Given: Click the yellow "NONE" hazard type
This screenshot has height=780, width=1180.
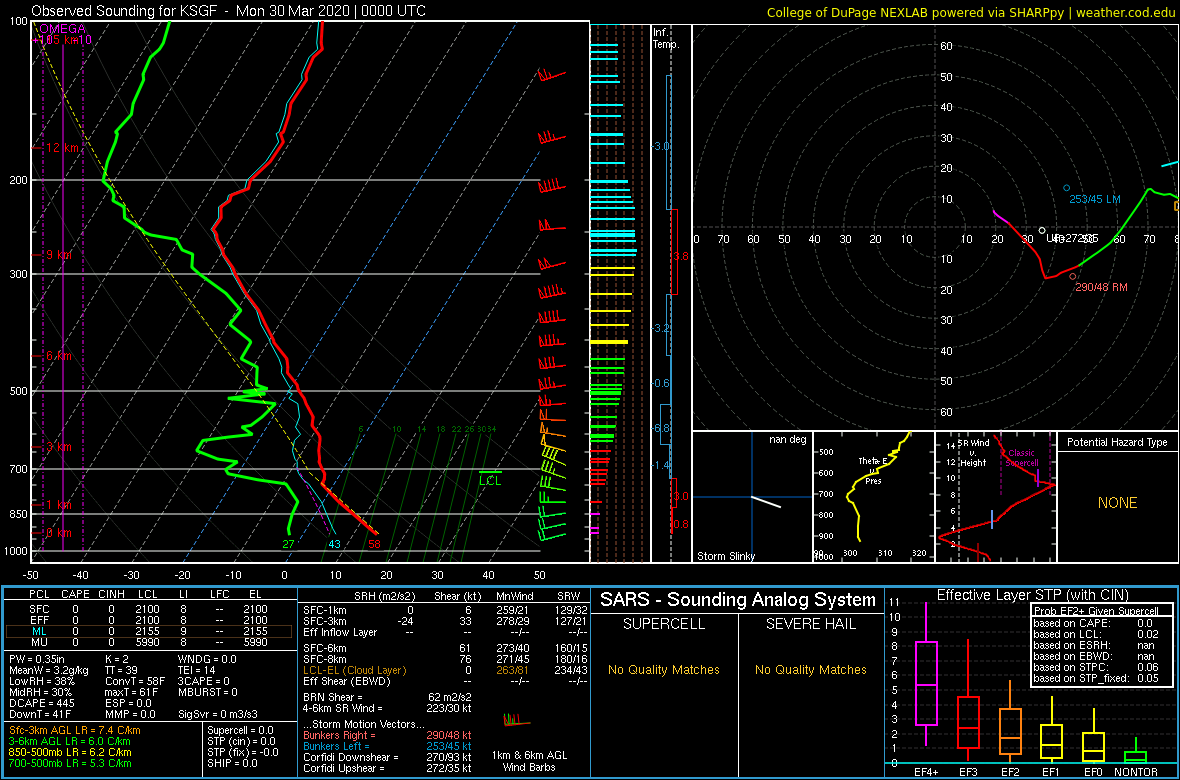Looking at the screenshot, I should (x=1117, y=503).
